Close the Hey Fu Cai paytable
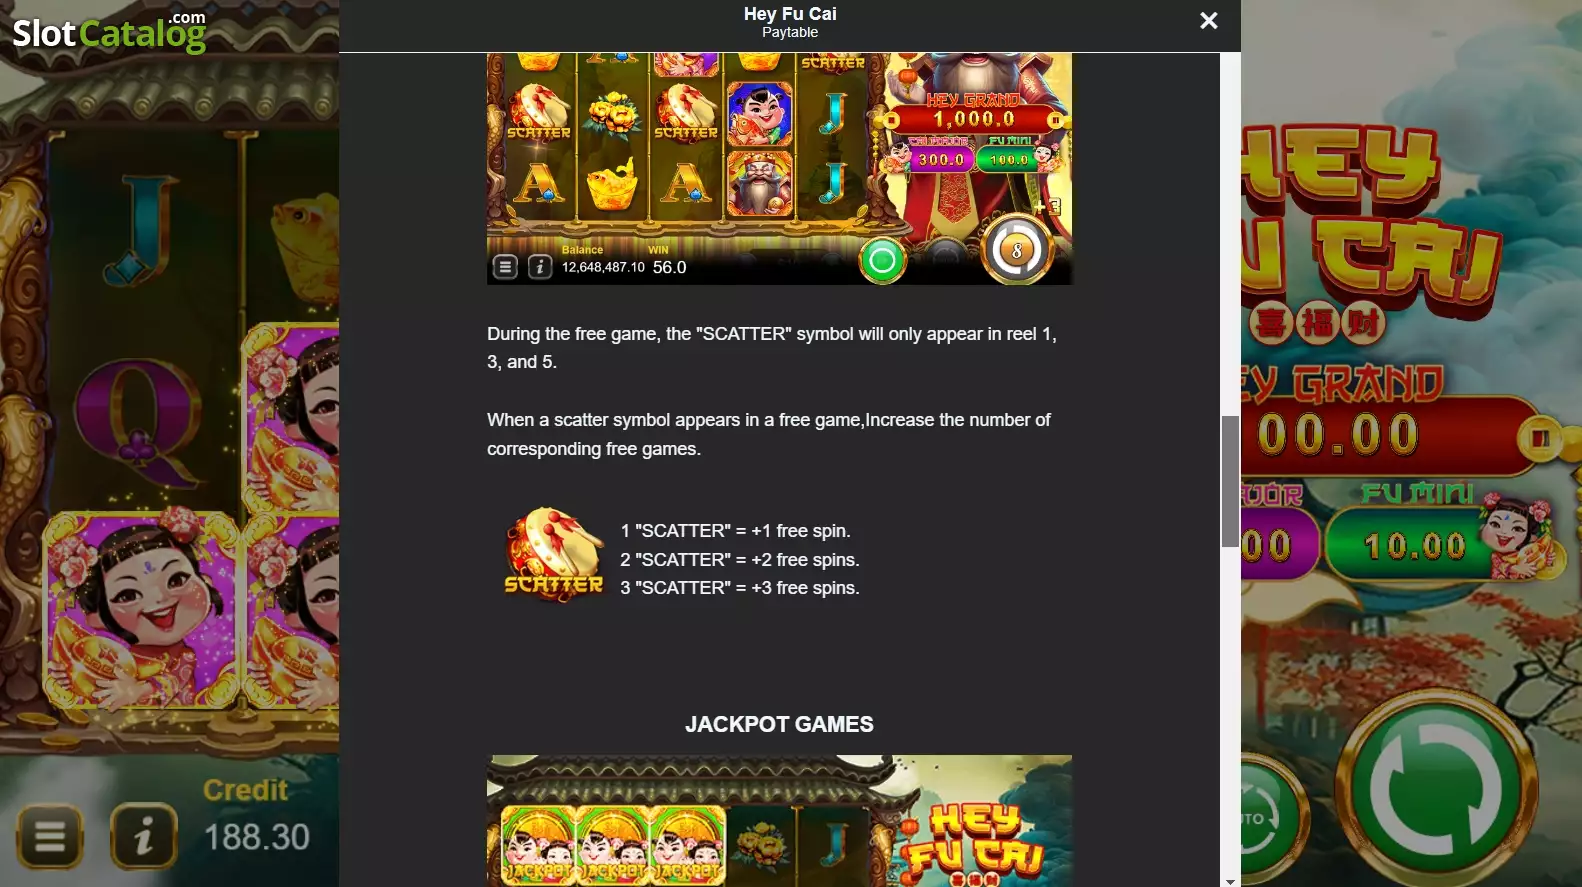1582x887 pixels. click(x=1208, y=21)
